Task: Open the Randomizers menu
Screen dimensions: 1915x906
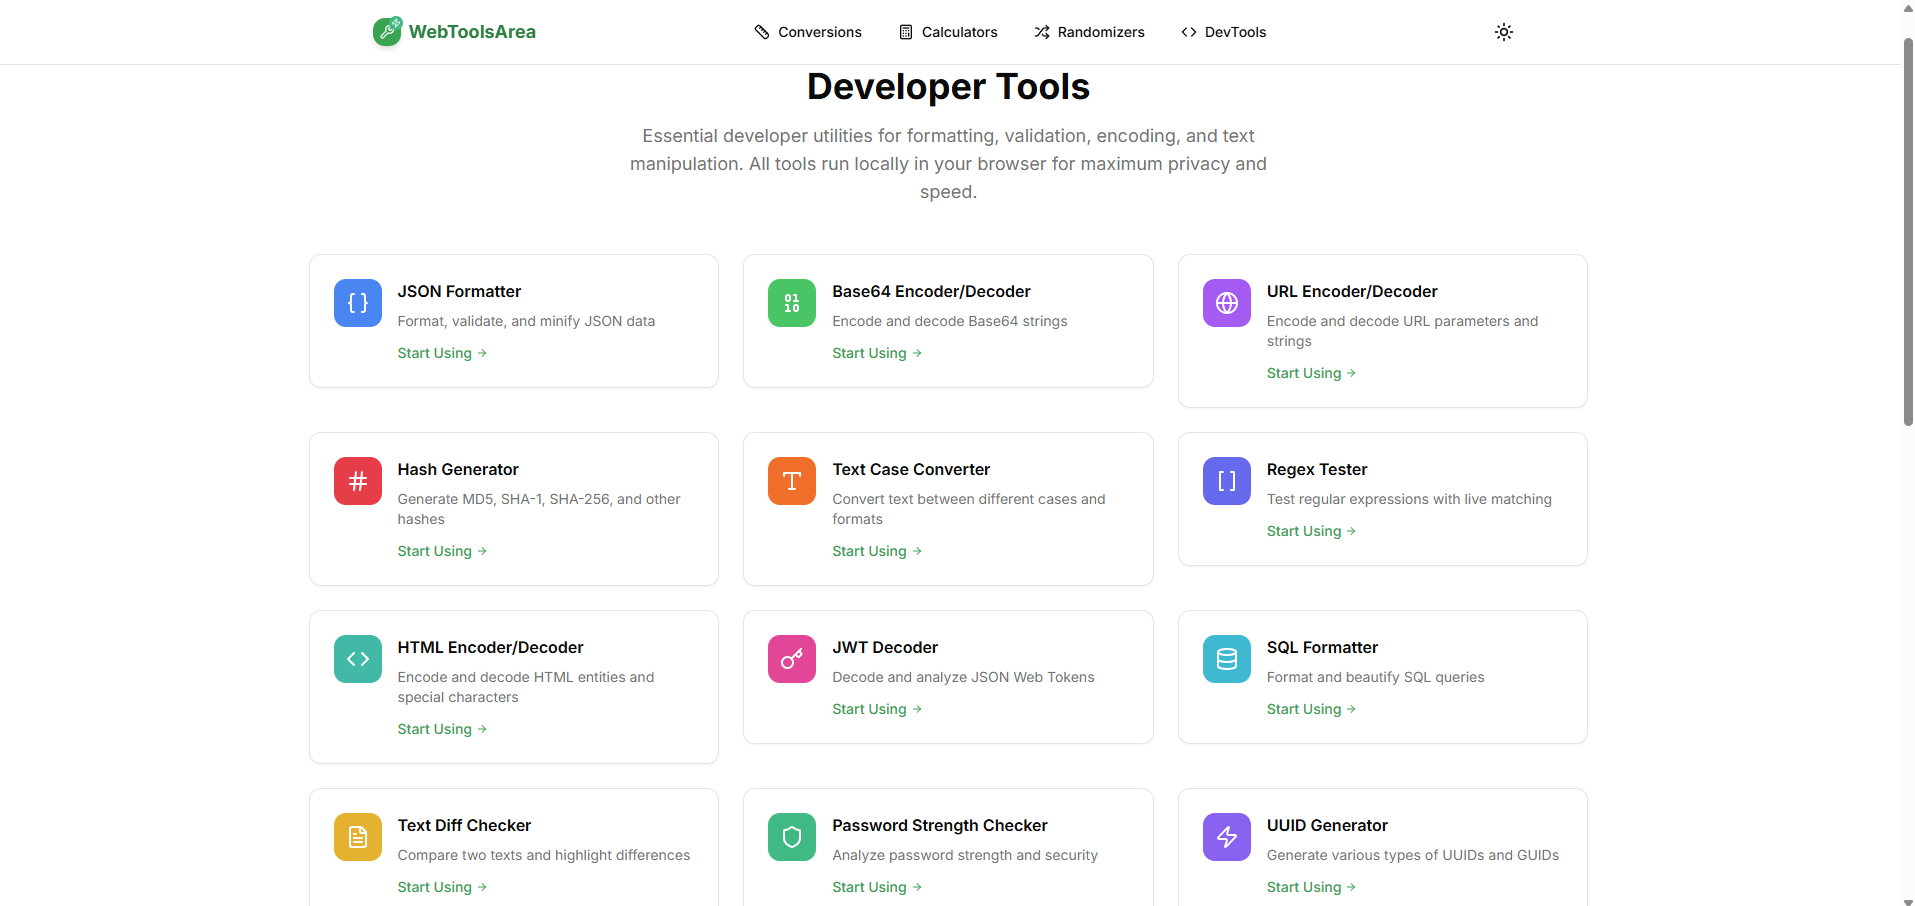Action: click(x=1089, y=32)
